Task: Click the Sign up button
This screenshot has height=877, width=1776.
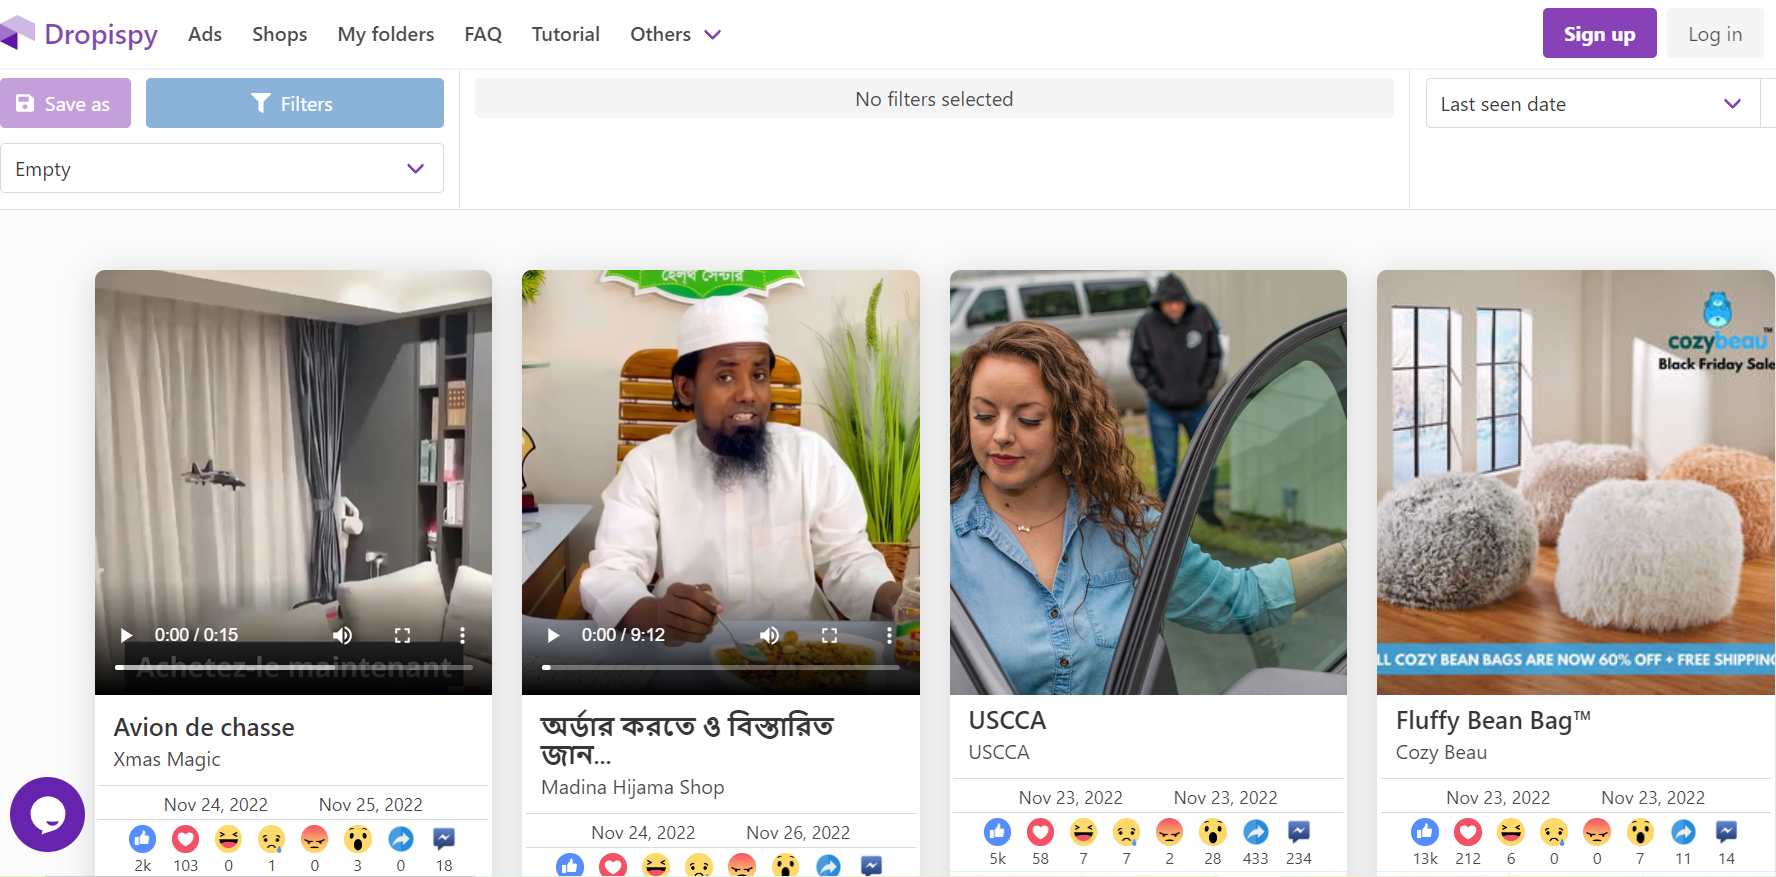Action: click(x=1599, y=33)
